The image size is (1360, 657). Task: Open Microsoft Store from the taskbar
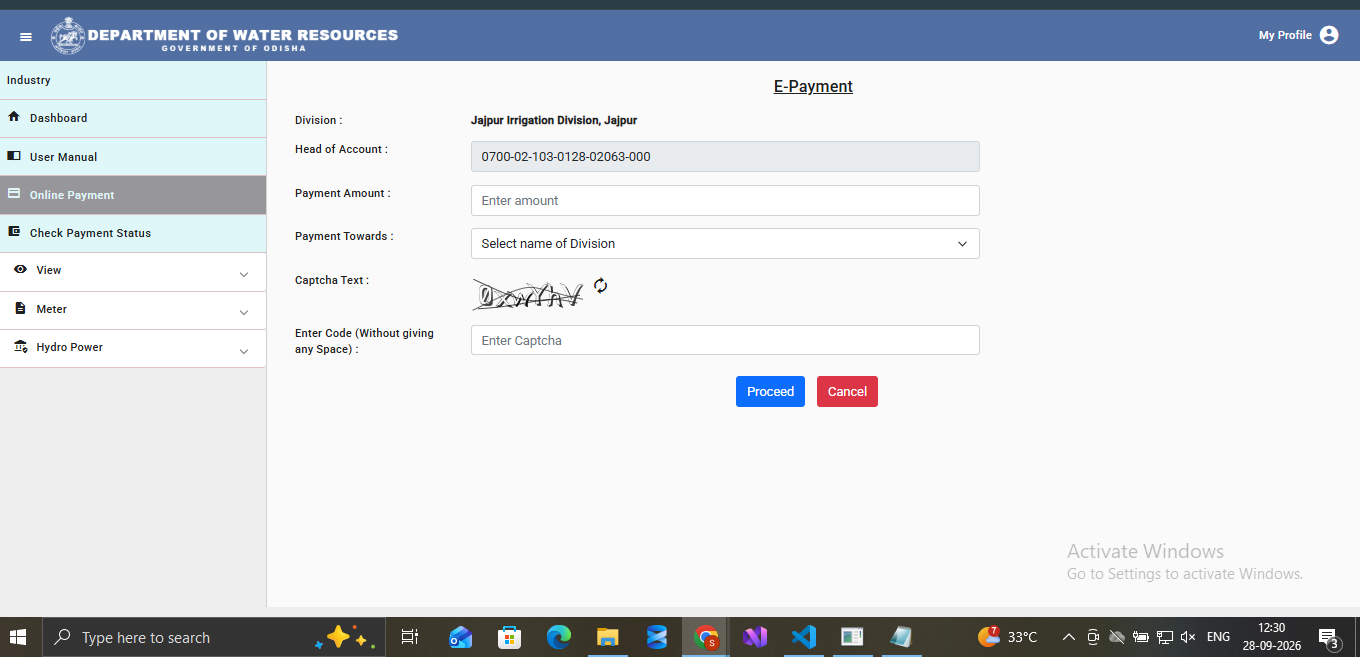pyautogui.click(x=510, y=637)
